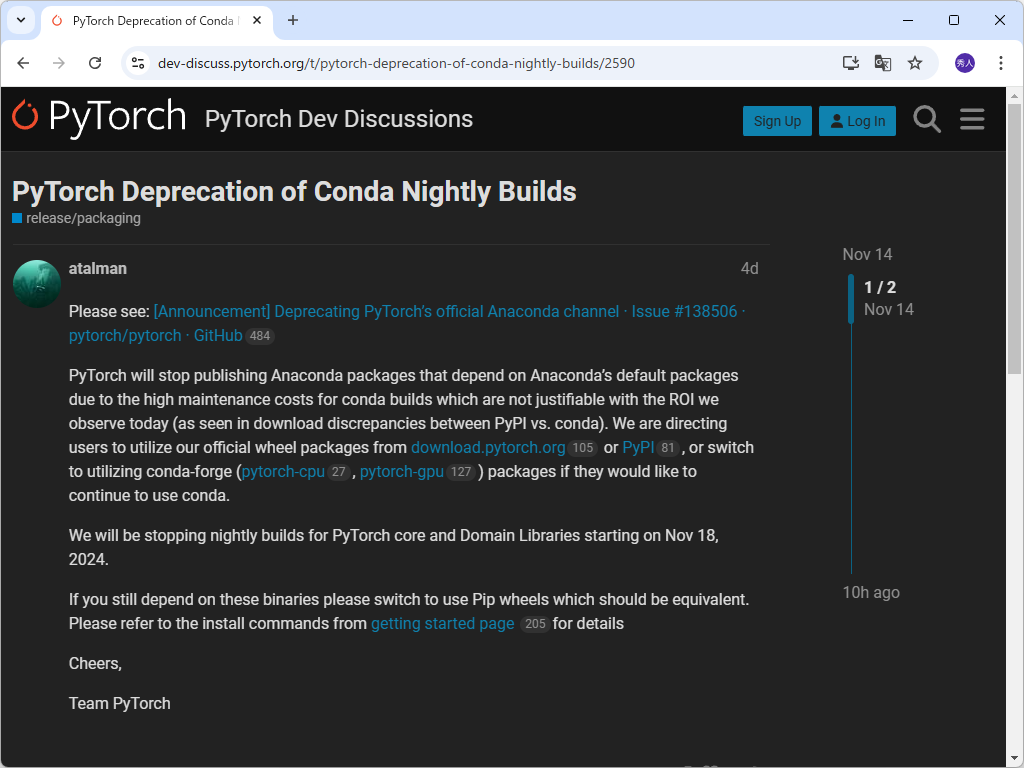The image size is (1024, 768).
Task: Open the pytorch/pytorch · GitHub link
Action: (x=155, y=336)
